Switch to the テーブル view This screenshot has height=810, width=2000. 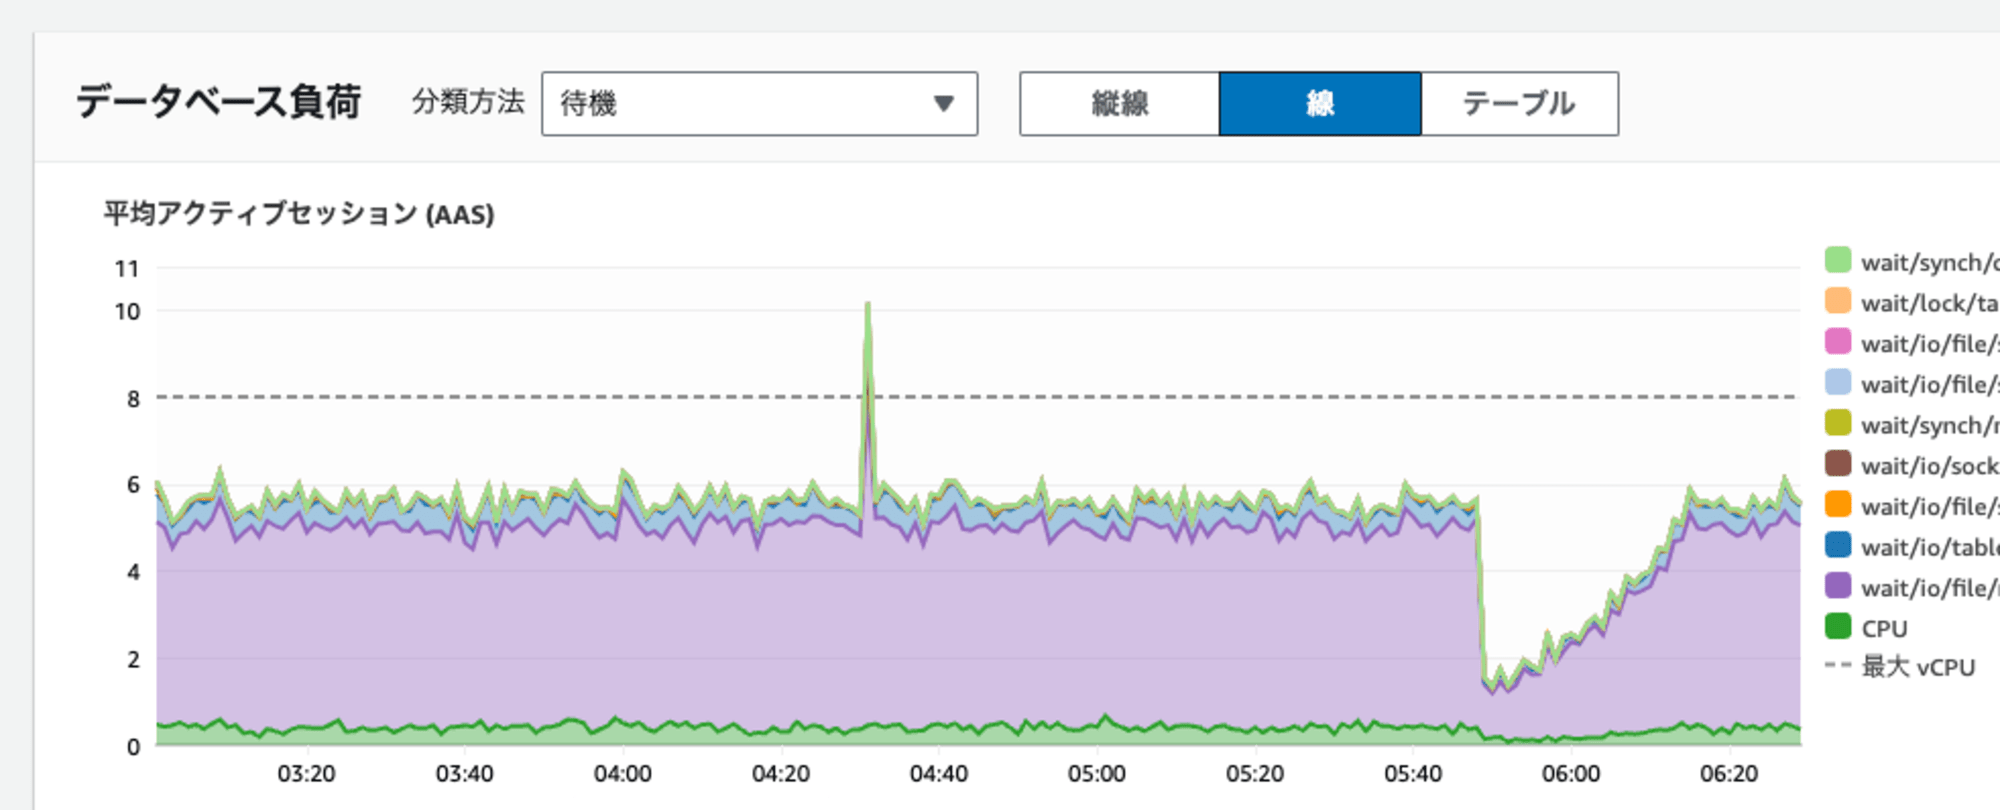coord(1519,103)
